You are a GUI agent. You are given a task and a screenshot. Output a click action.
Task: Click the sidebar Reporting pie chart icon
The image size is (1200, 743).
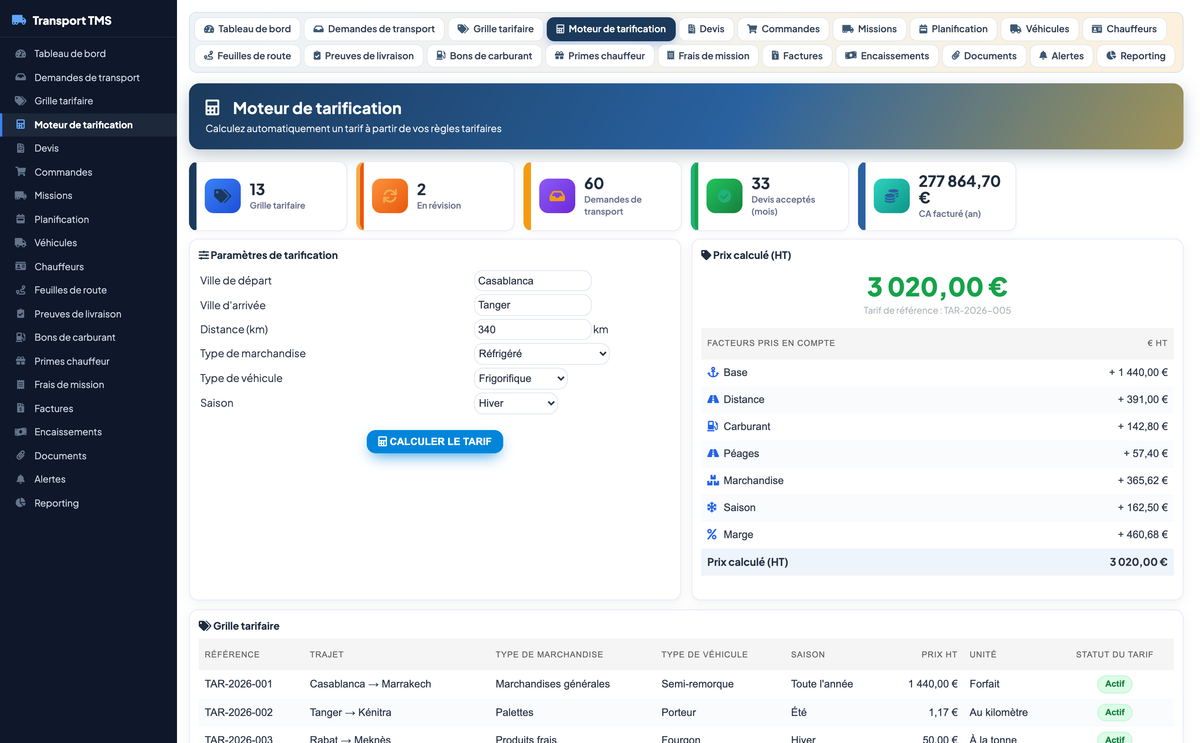point(21,503)
